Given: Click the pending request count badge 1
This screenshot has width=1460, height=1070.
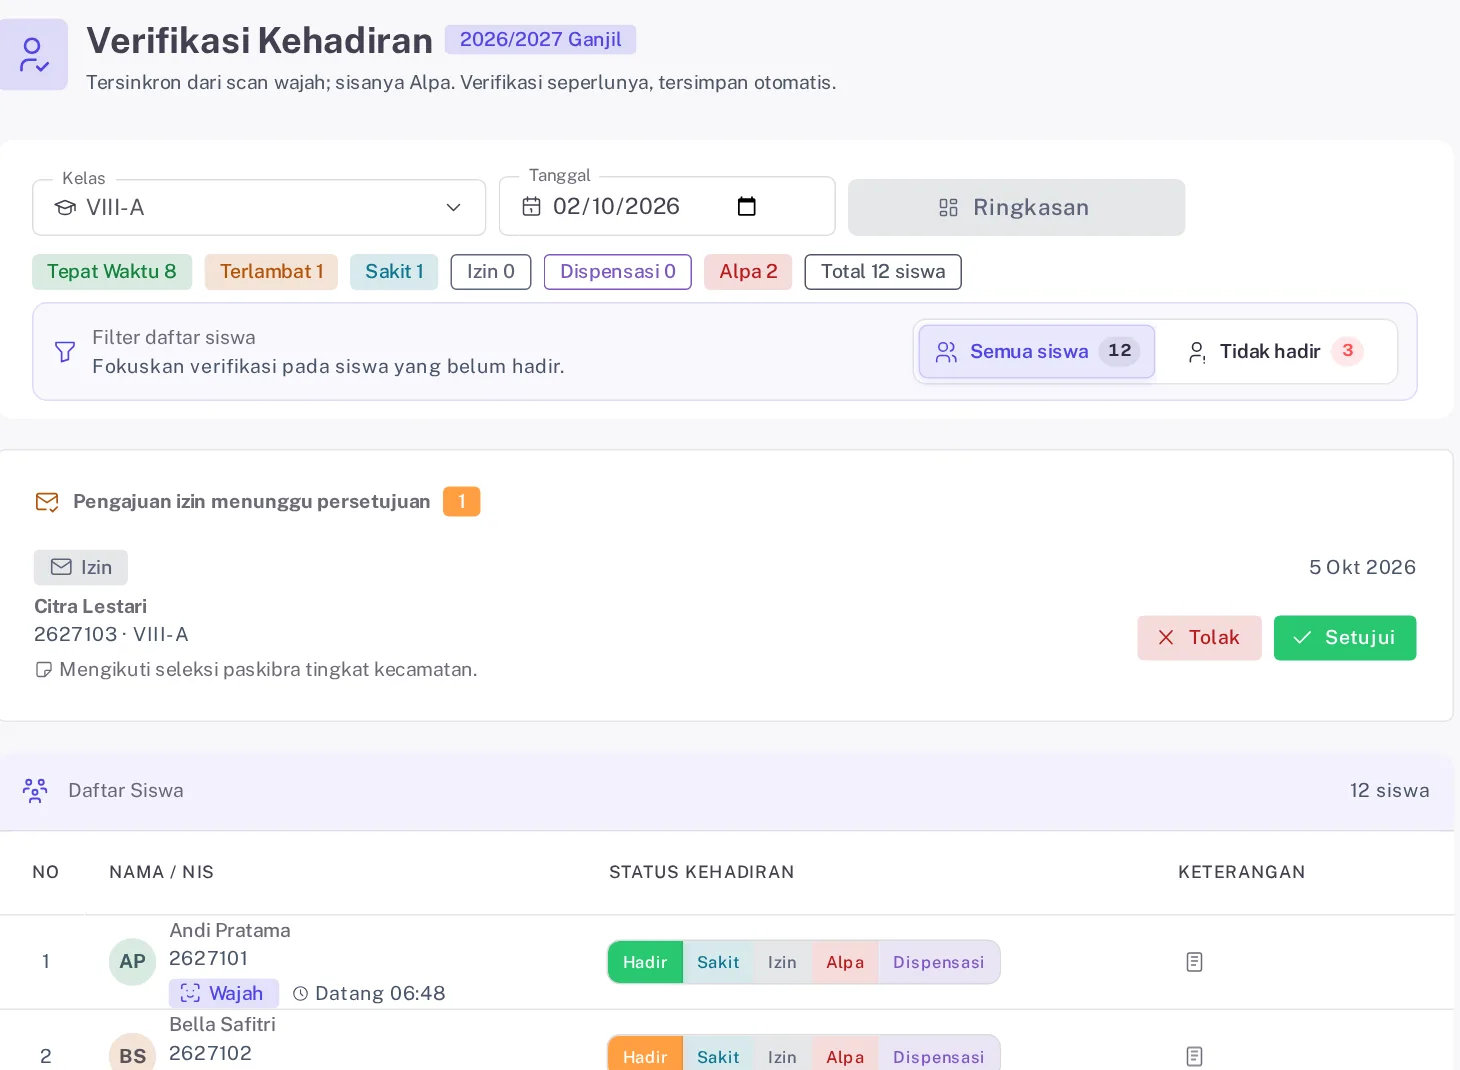Looking at the screenshot, I should point(462,502).
